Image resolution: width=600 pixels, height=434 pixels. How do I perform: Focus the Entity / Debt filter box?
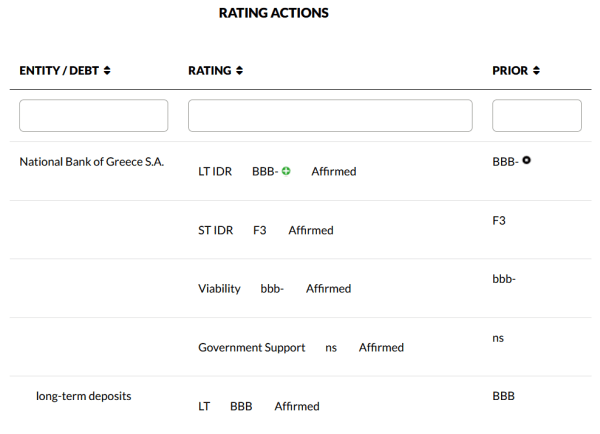click(94, 116)
